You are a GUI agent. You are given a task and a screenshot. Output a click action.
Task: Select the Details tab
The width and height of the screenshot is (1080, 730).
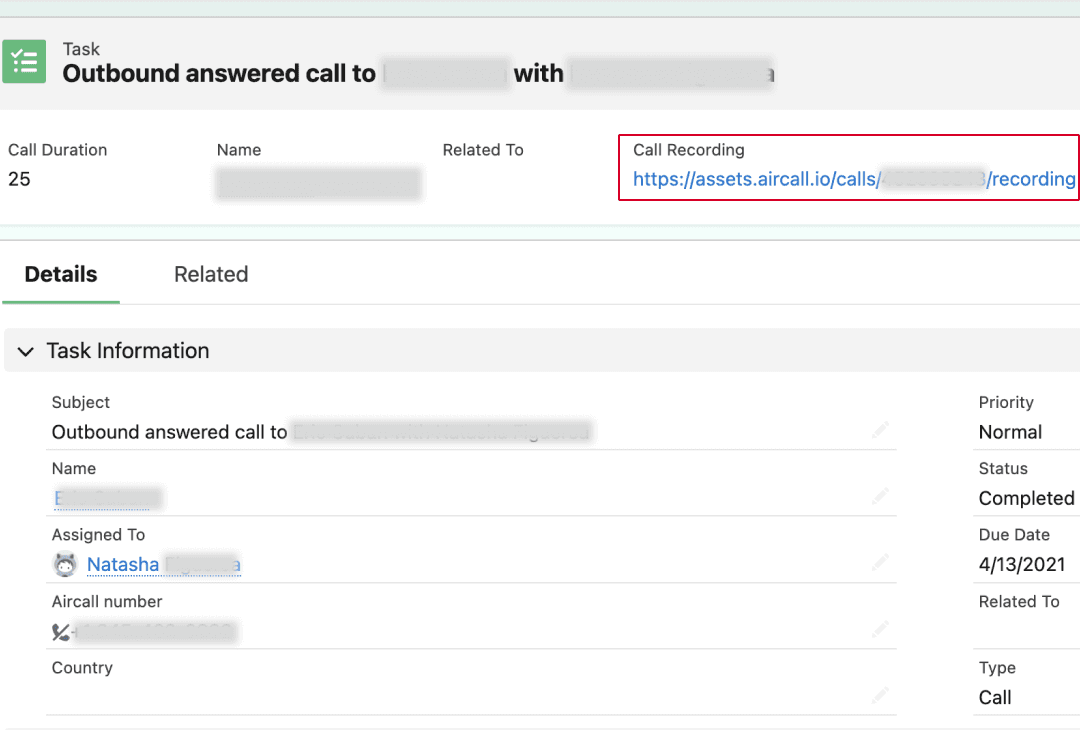61,275
